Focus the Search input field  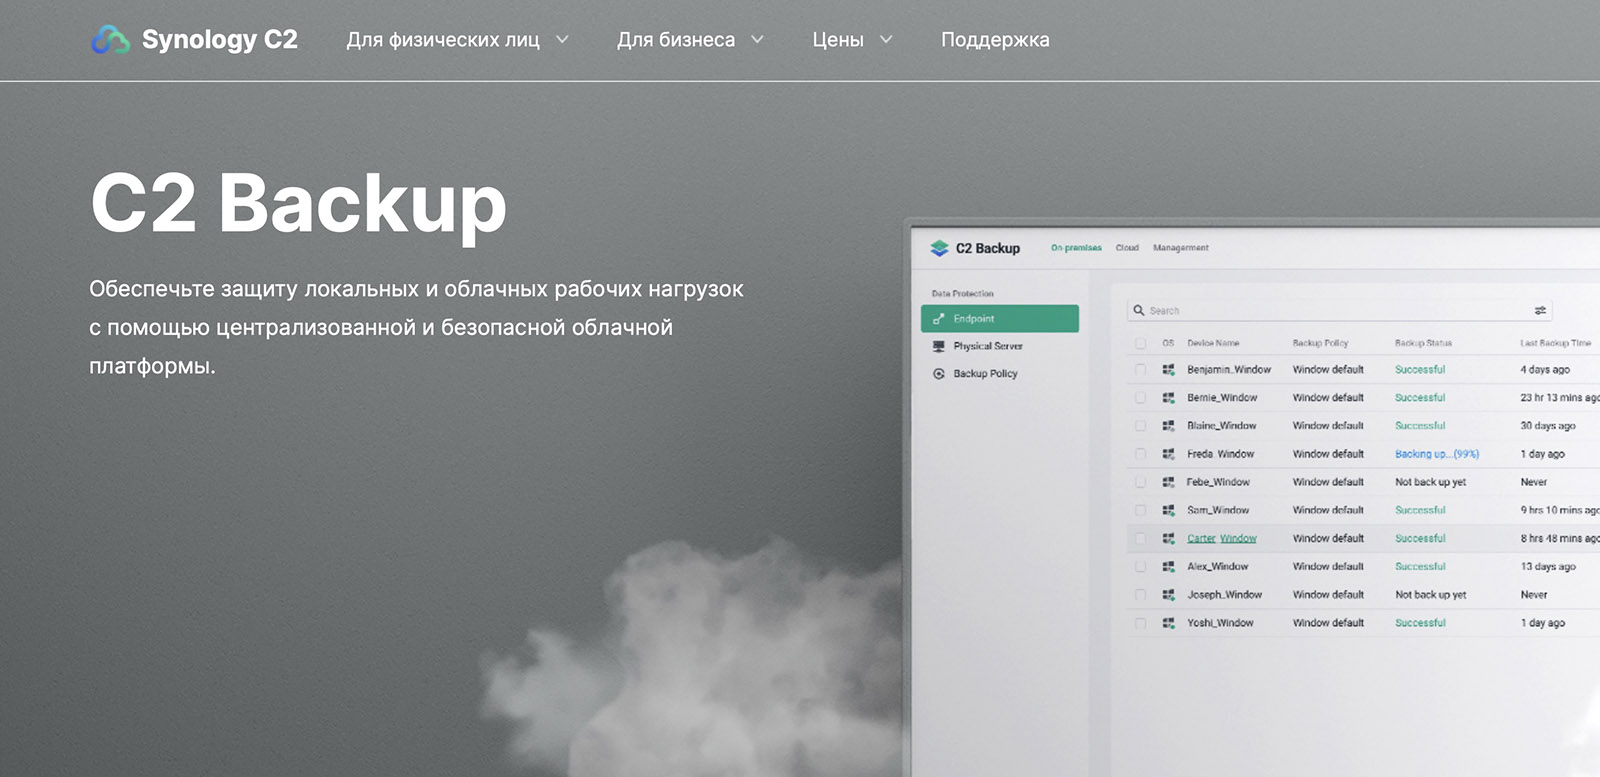[1339, 311]
